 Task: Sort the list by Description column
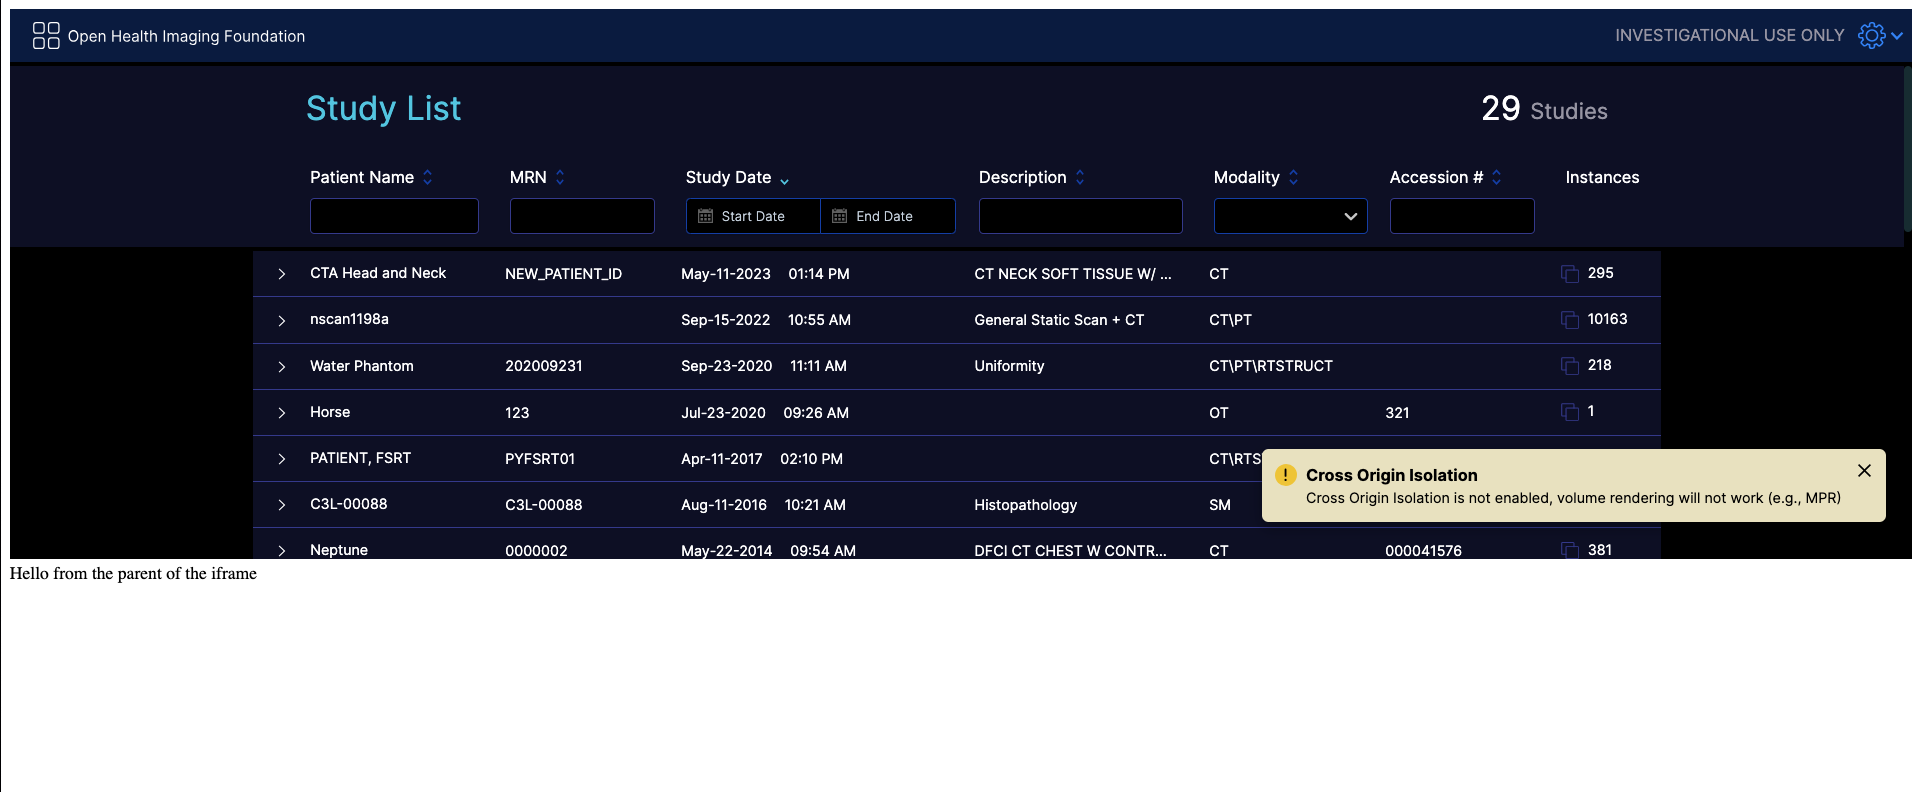coord(1080,177)
